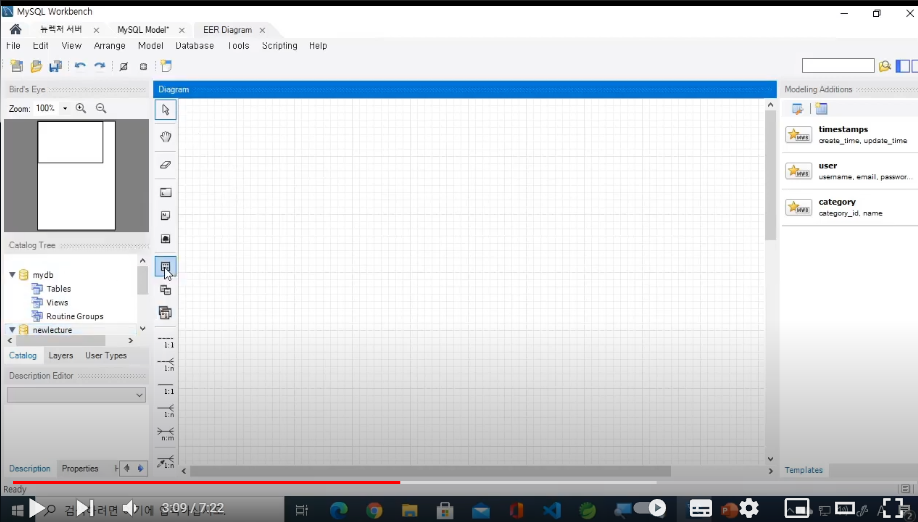Select the place new view tool
This screenshot has height=522, width=918.
click(x=166, y=290)
